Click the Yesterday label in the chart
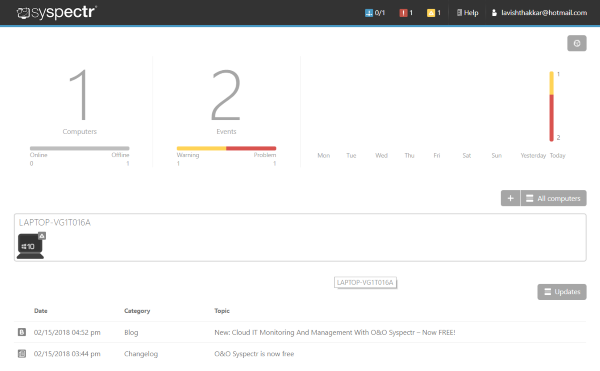 pos(533,155)
